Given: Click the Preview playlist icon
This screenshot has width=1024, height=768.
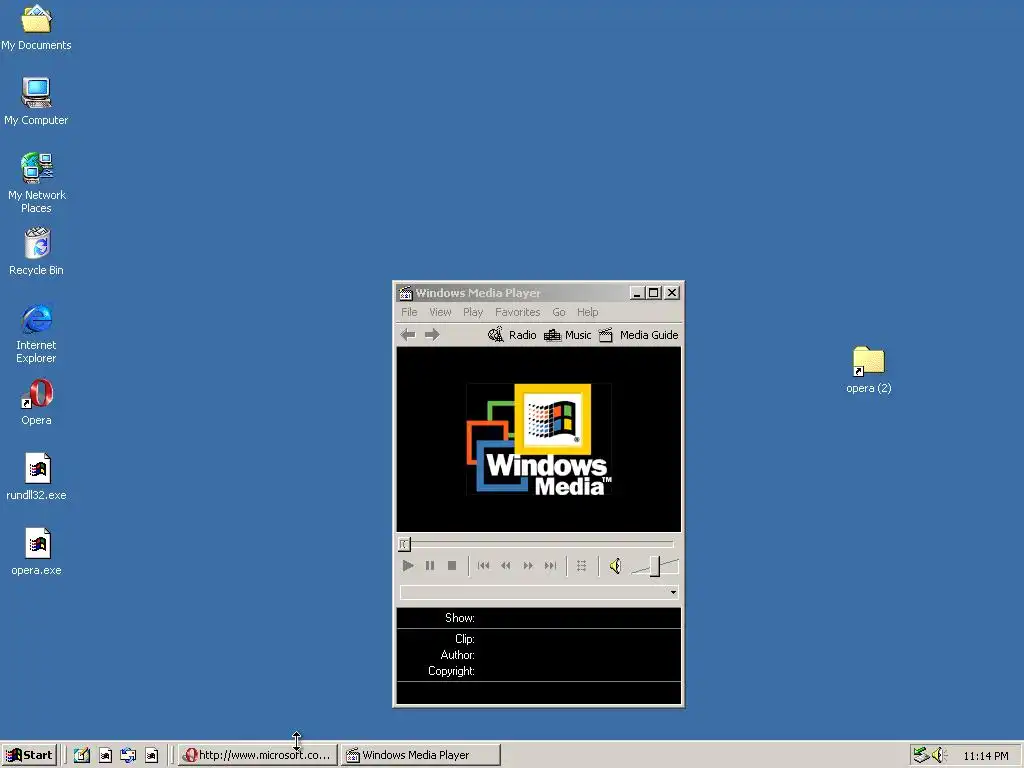Looking at the screenshot, I should (x=581, y=566).
